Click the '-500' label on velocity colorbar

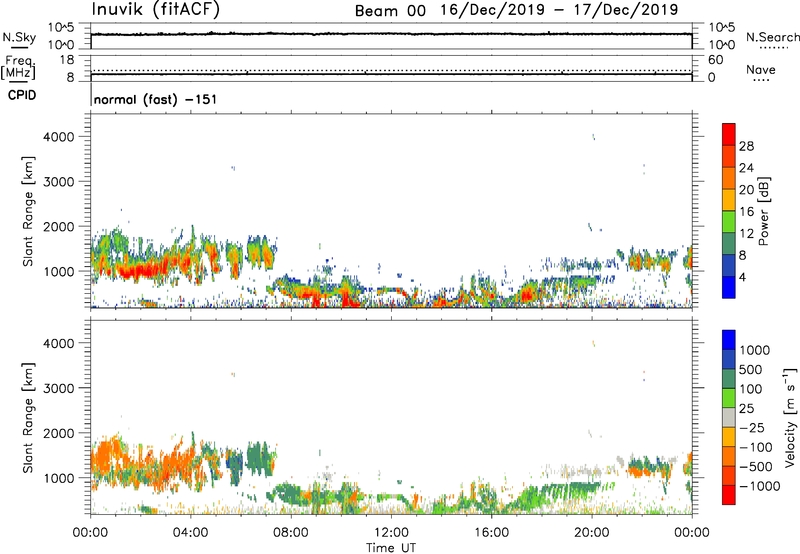pos(756,467)
